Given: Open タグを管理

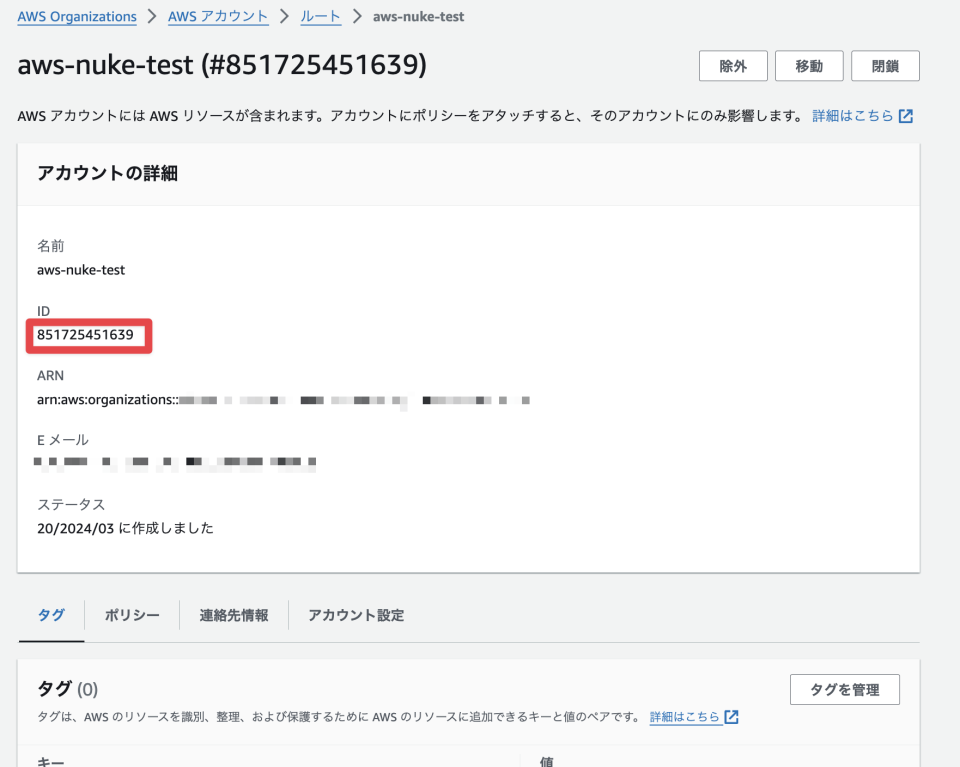Looking at the screenshot, I should pyautogui.click(x=844, y=689).
